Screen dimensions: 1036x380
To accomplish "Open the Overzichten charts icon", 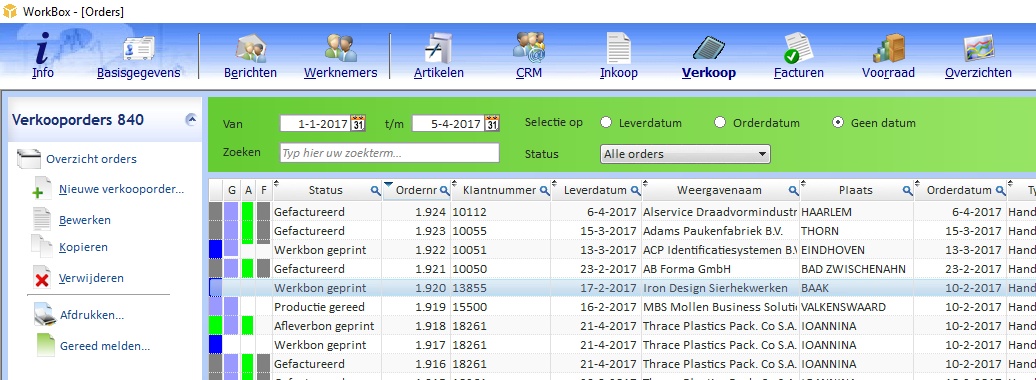I will (978, 57).
